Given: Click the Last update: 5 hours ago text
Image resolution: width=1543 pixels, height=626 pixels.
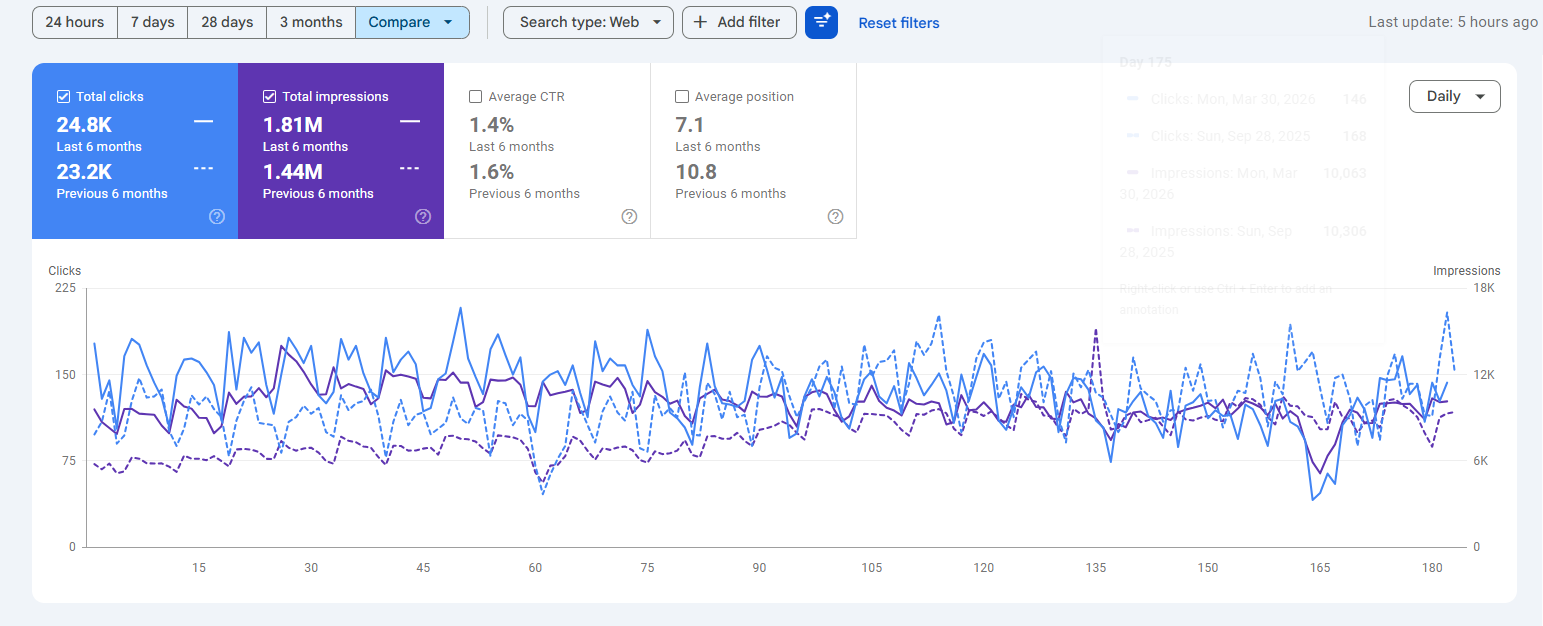Looking at the screenshot, I should coord(1453,22).
